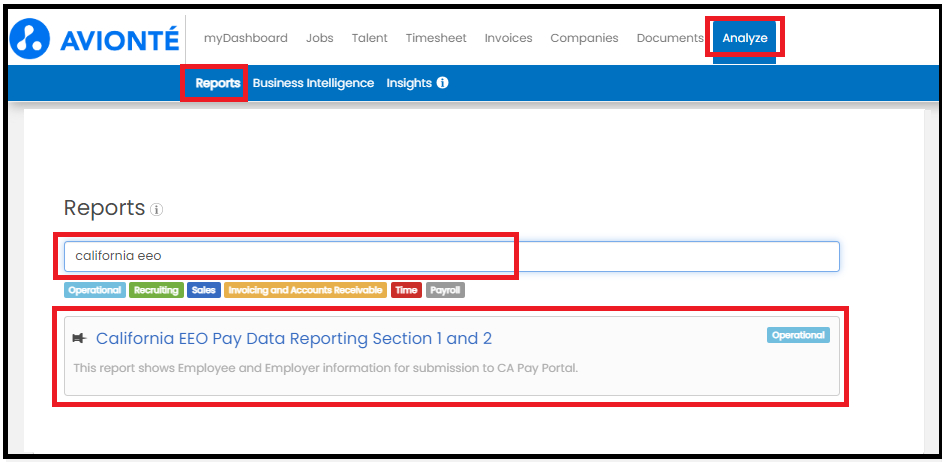Filter reports by the Recruiting tag
Screen dimensions: 946x462
pos(156,290)
